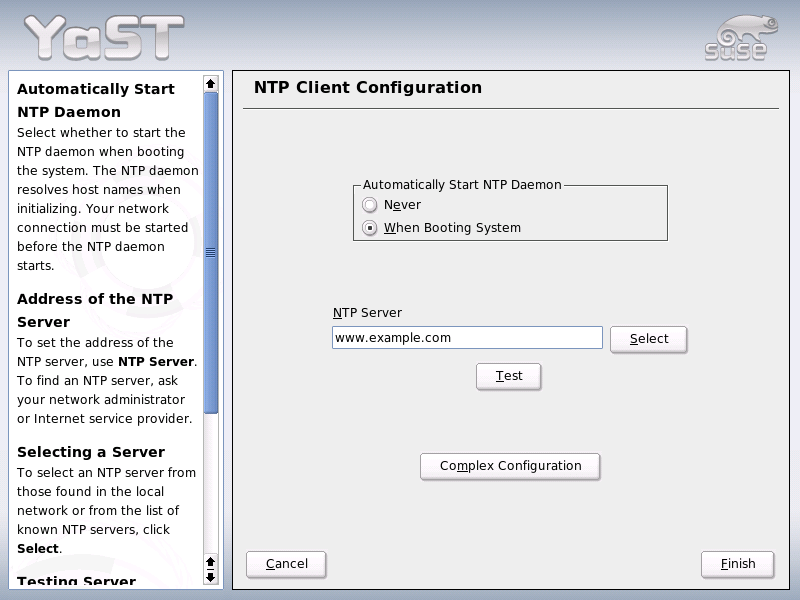This screenshot has width=800, height=600.
Task: Click the 'NTP Server' field label
Action: [x=367, y=313]
